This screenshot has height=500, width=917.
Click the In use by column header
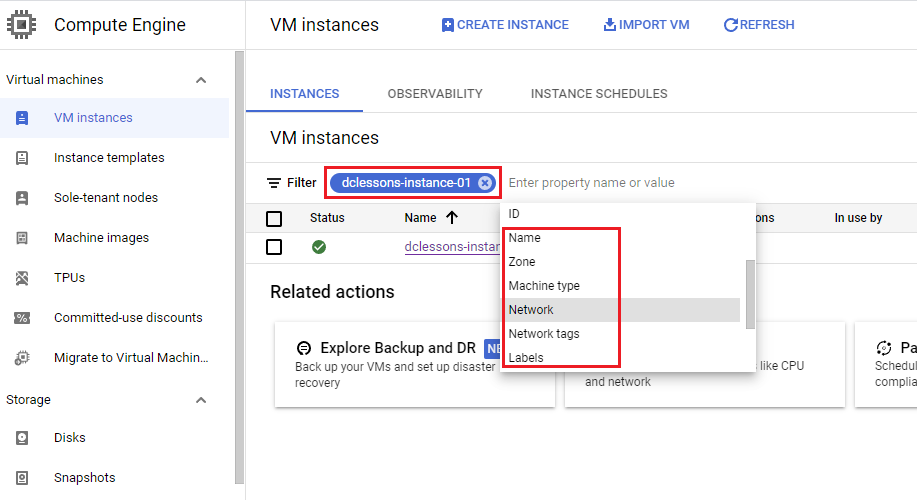click(x=858, y=218)
